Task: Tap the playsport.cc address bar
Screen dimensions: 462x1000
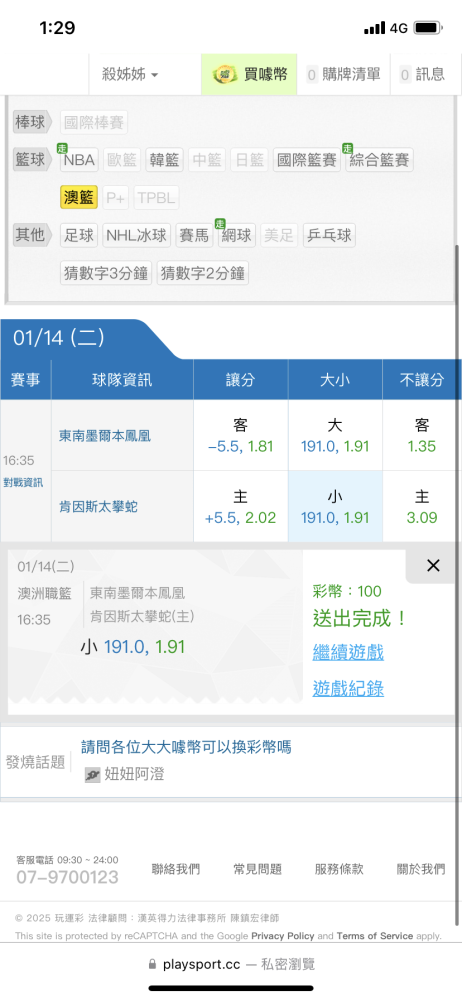Action: coord(231,964)
